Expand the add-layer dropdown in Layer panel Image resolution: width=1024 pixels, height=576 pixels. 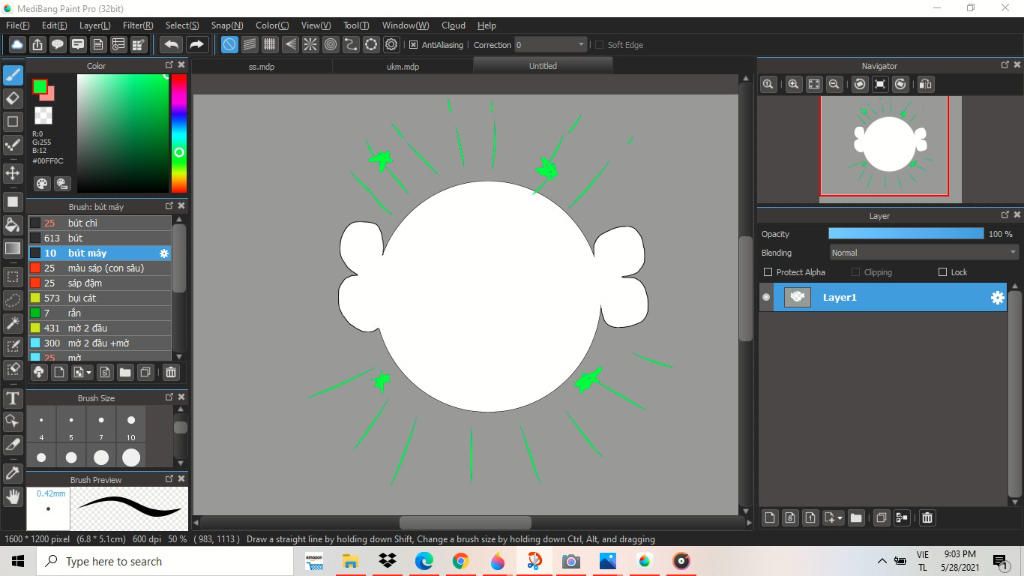(840, 519)
